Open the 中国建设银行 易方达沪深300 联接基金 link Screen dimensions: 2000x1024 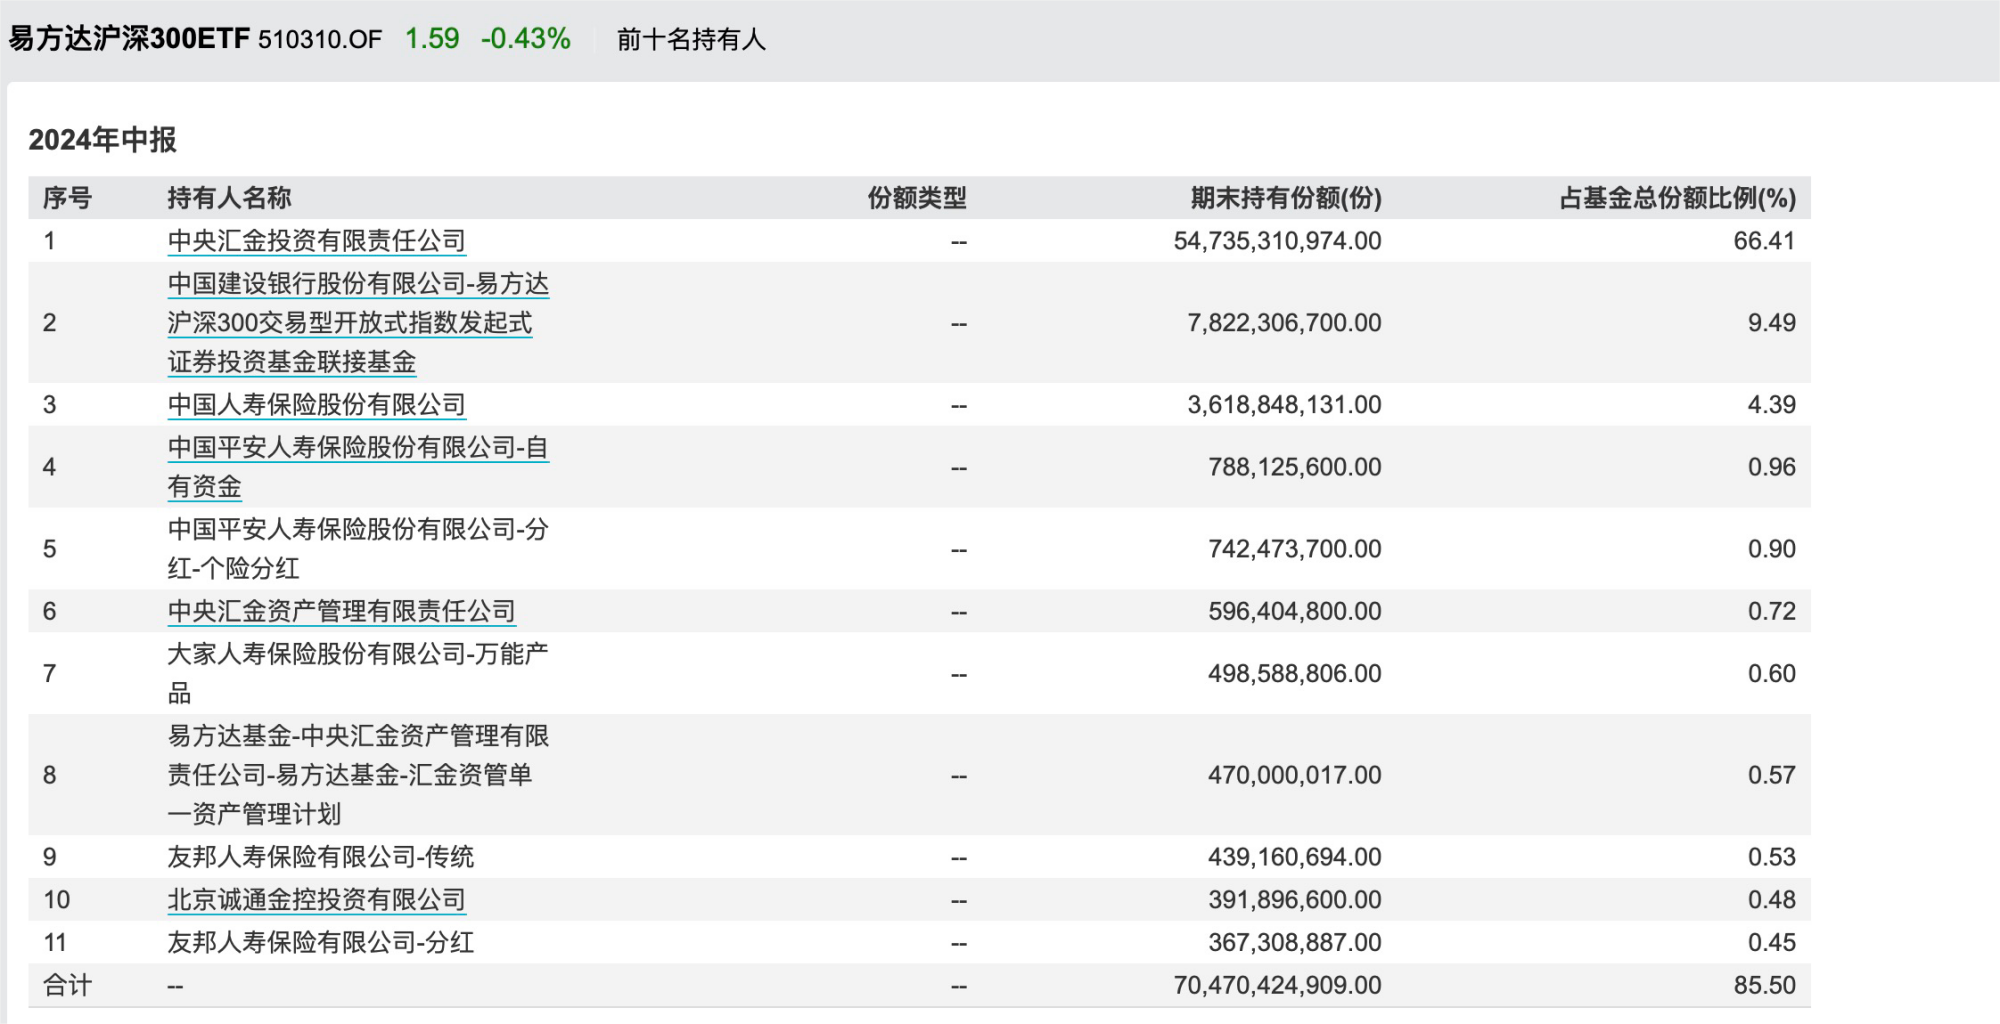tap(357, 323)
